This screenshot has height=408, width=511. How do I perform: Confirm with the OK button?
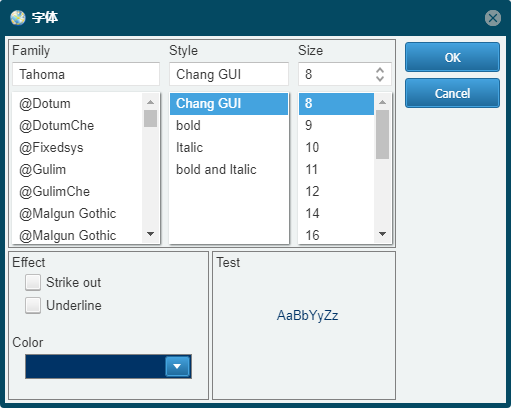pos(452,57)
